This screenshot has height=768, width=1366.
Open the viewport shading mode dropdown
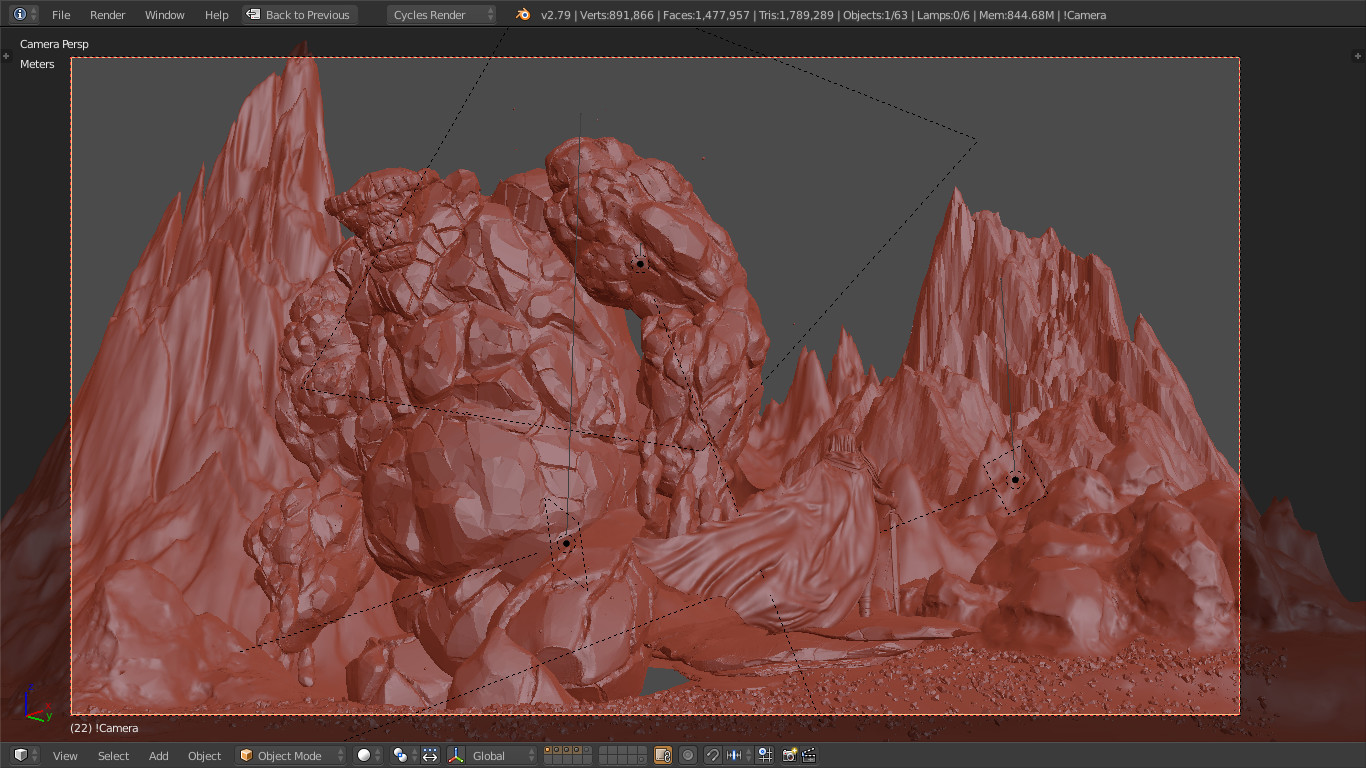coord(368,756)
